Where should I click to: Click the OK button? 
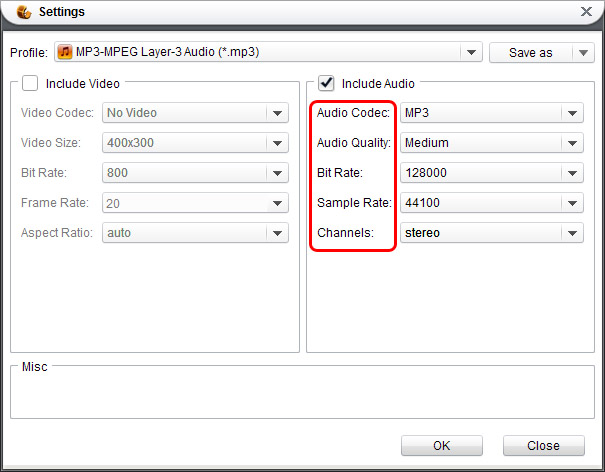pyautogui.click(x=442, y=445)
